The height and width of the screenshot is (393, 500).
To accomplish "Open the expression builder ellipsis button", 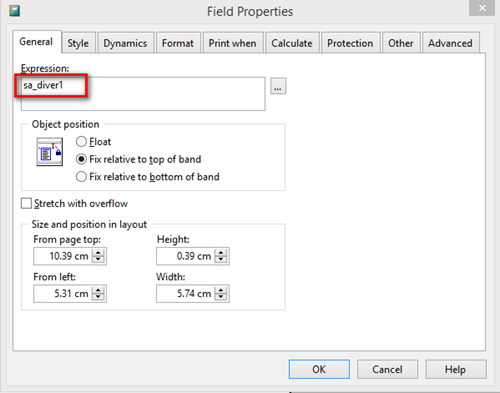I will pos(278,86).
